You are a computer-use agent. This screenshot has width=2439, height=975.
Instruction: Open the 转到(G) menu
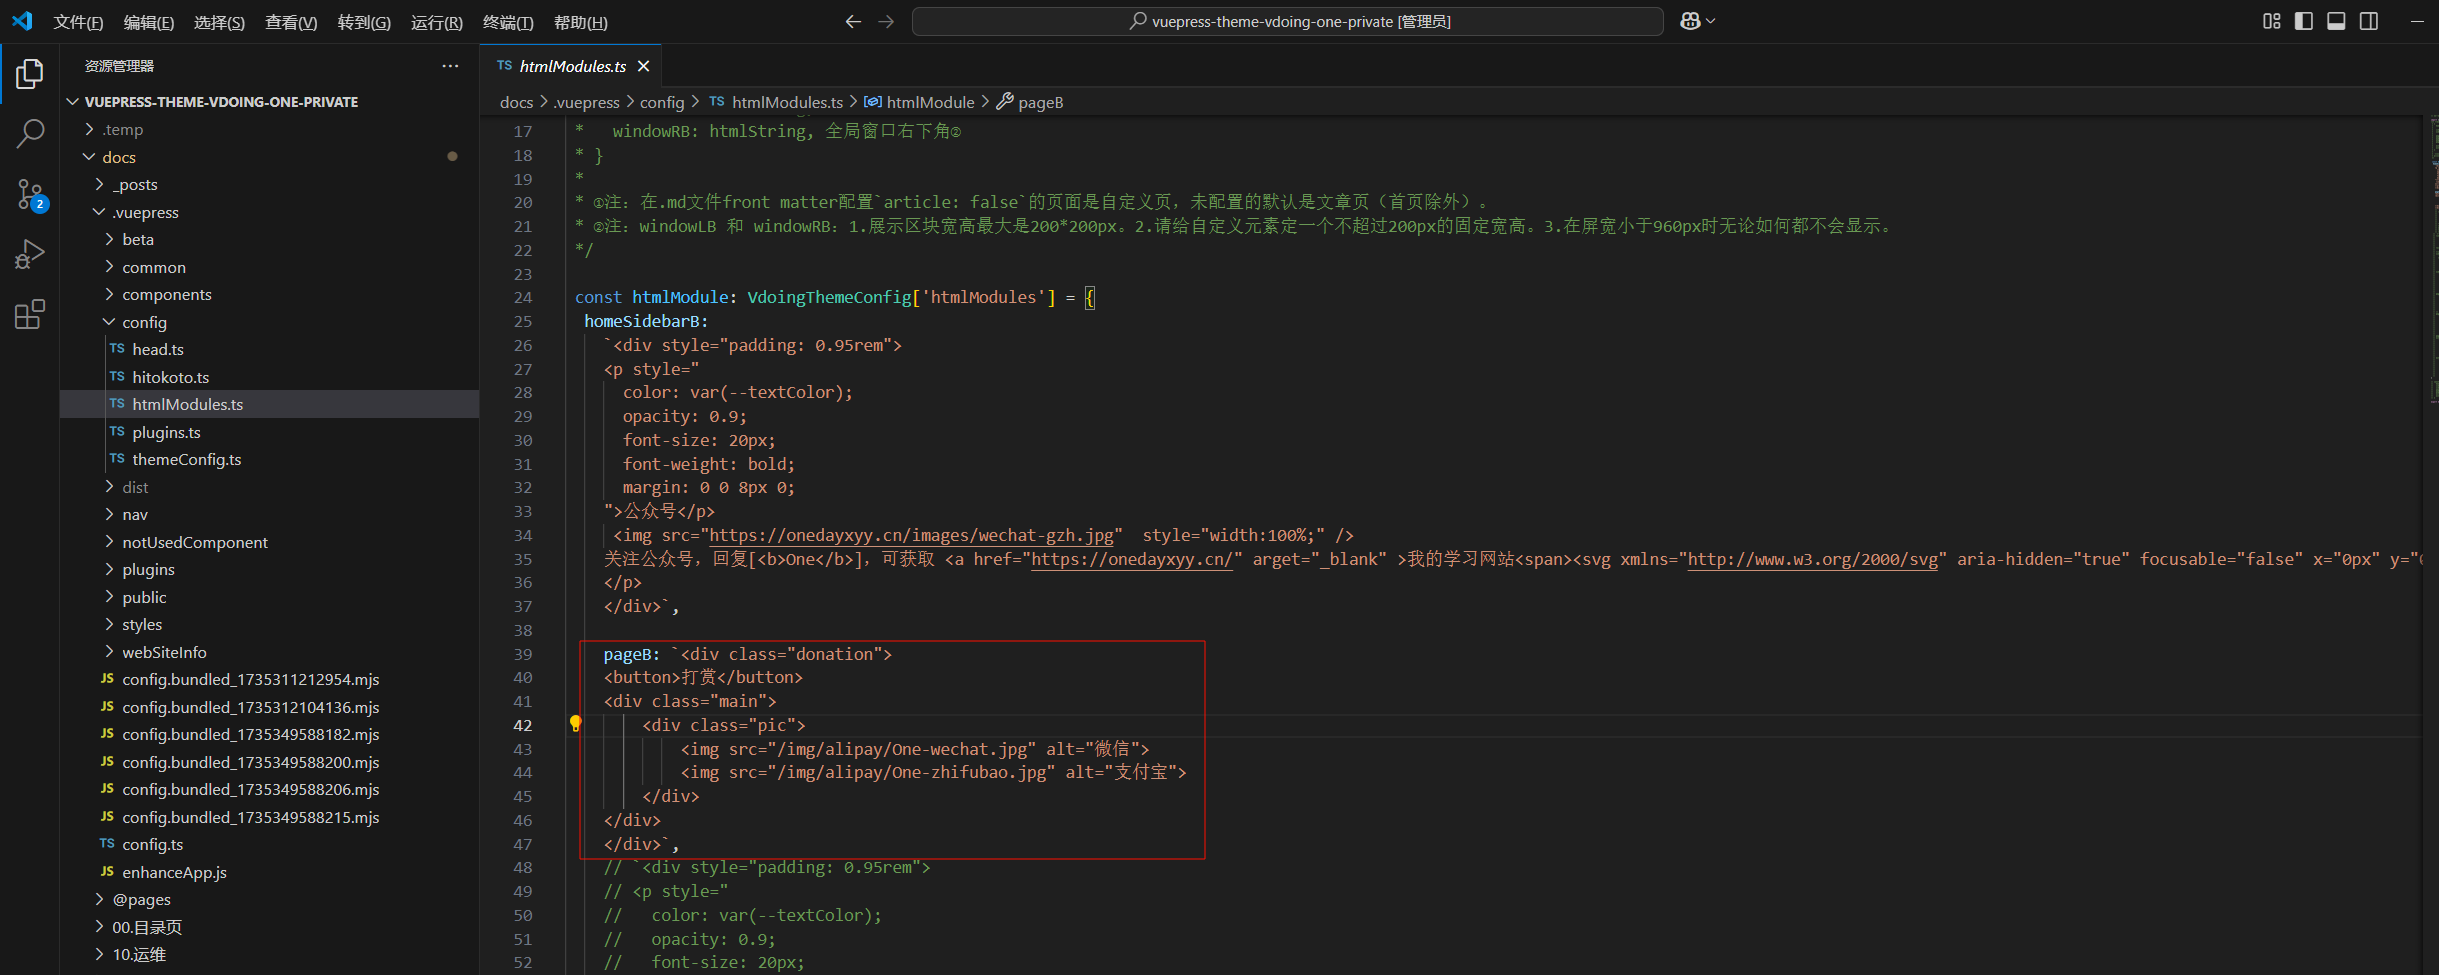[364, 22]
